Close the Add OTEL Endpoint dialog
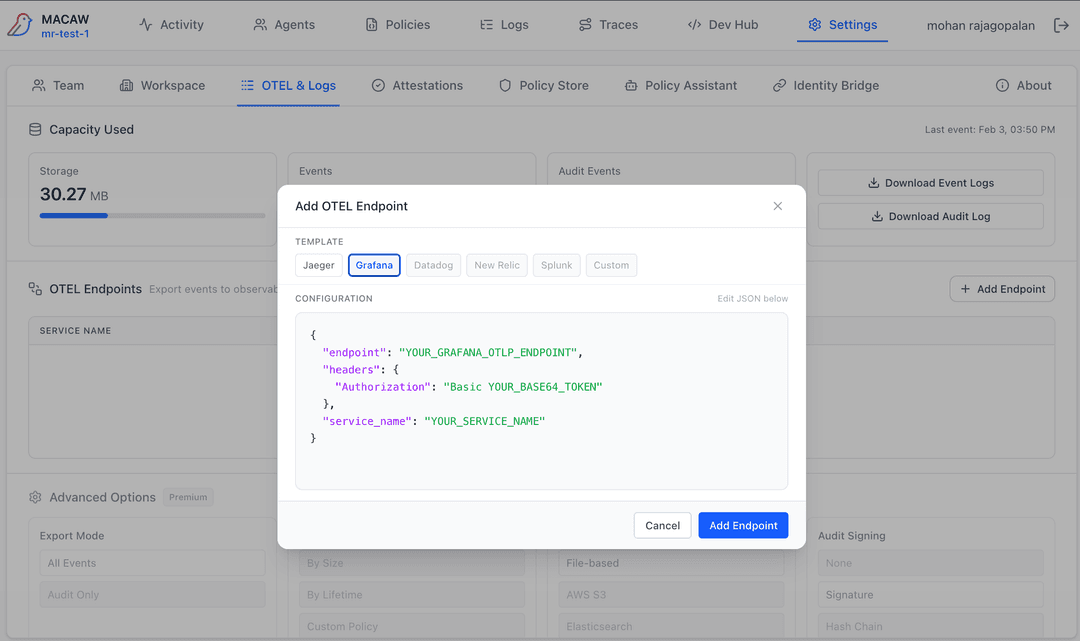The image size is (1080, 641). 778,206
